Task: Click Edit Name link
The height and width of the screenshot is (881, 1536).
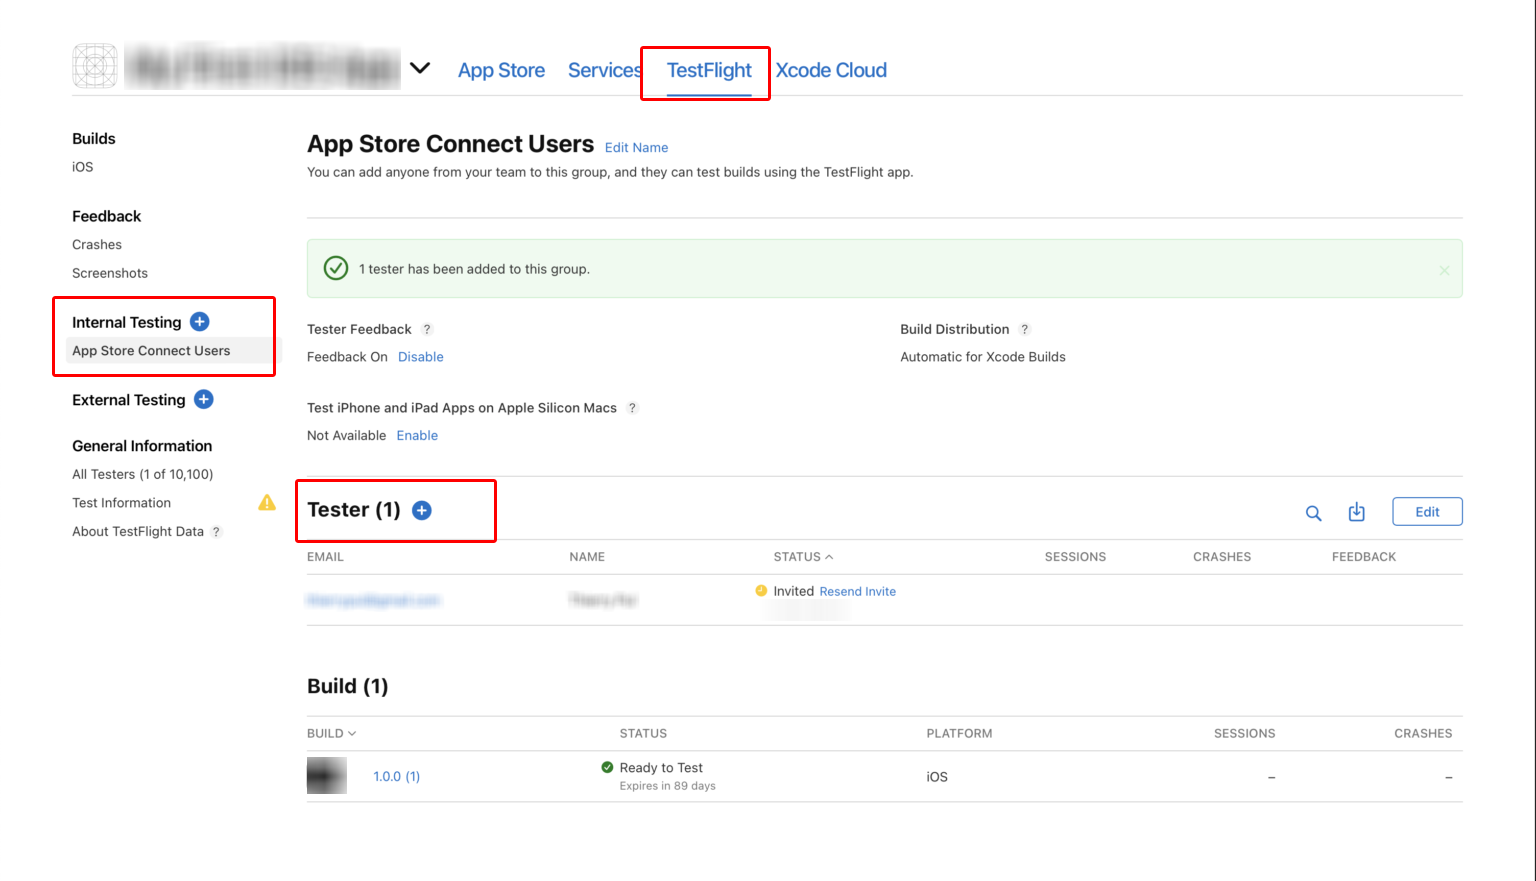Action: (x=636, y=147)
